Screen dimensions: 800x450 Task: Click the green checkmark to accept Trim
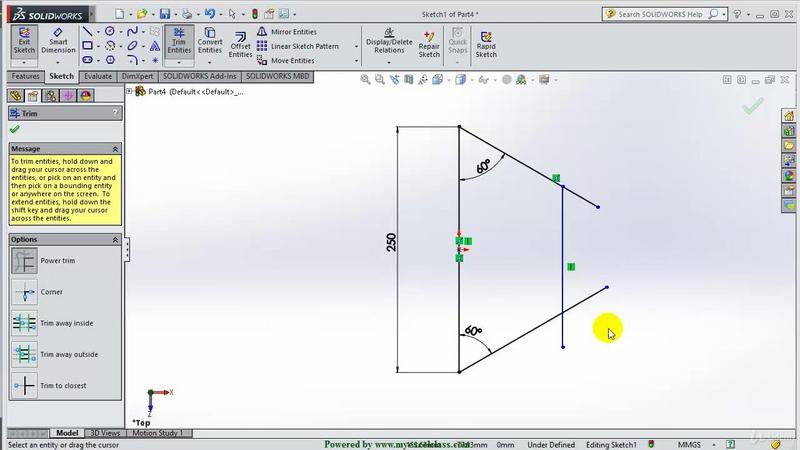coord(15,130)
